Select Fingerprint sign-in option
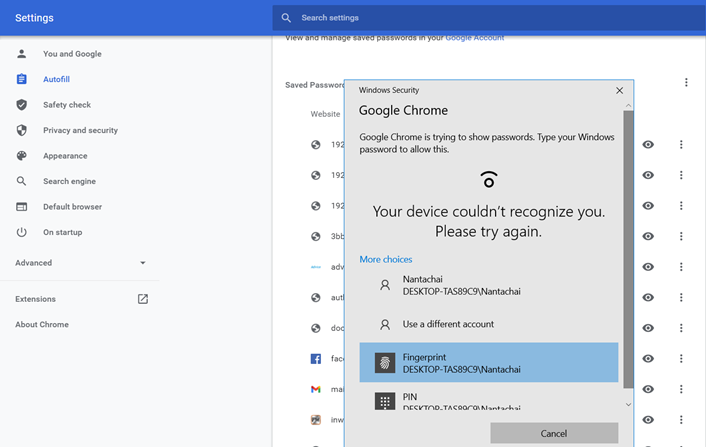Screen dimensions: 706x447 (x=488, y=363)
